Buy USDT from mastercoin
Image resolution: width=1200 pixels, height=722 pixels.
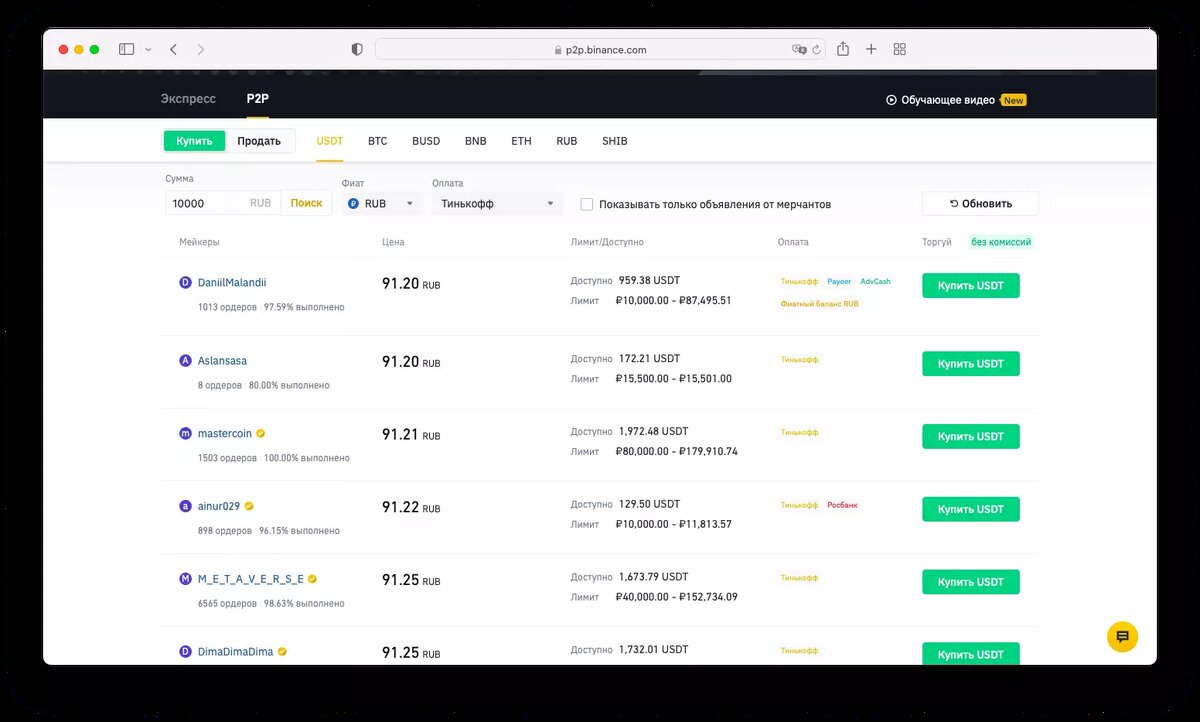tap(971, 436)
